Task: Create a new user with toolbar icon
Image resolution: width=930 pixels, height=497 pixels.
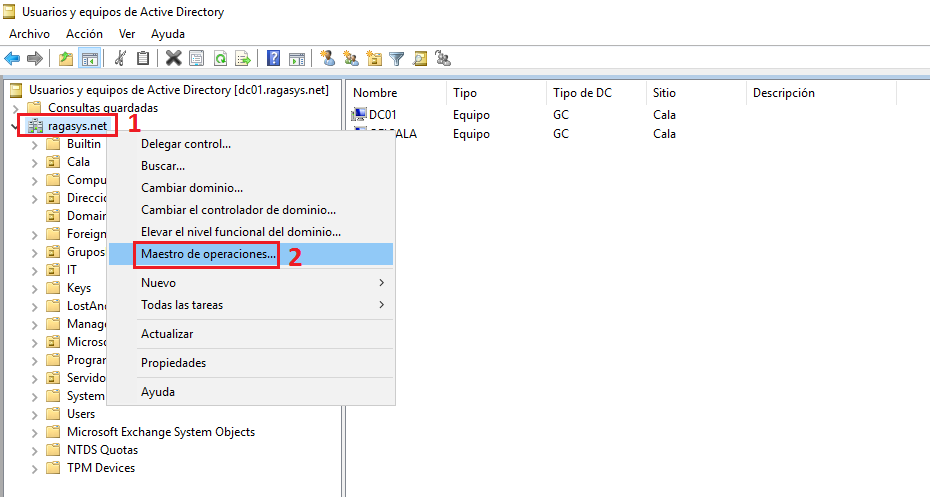Action: pyautogui.click(x=327, y=58)
